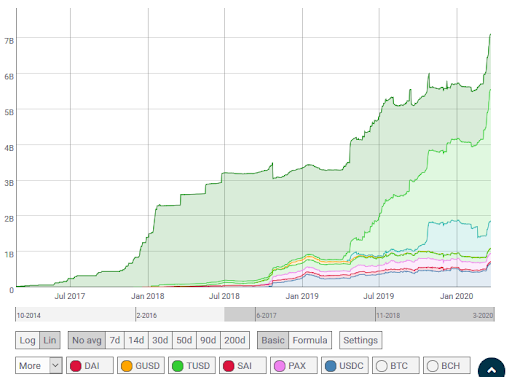Click the Jul 2018 axis label

(x=224, y=296)
